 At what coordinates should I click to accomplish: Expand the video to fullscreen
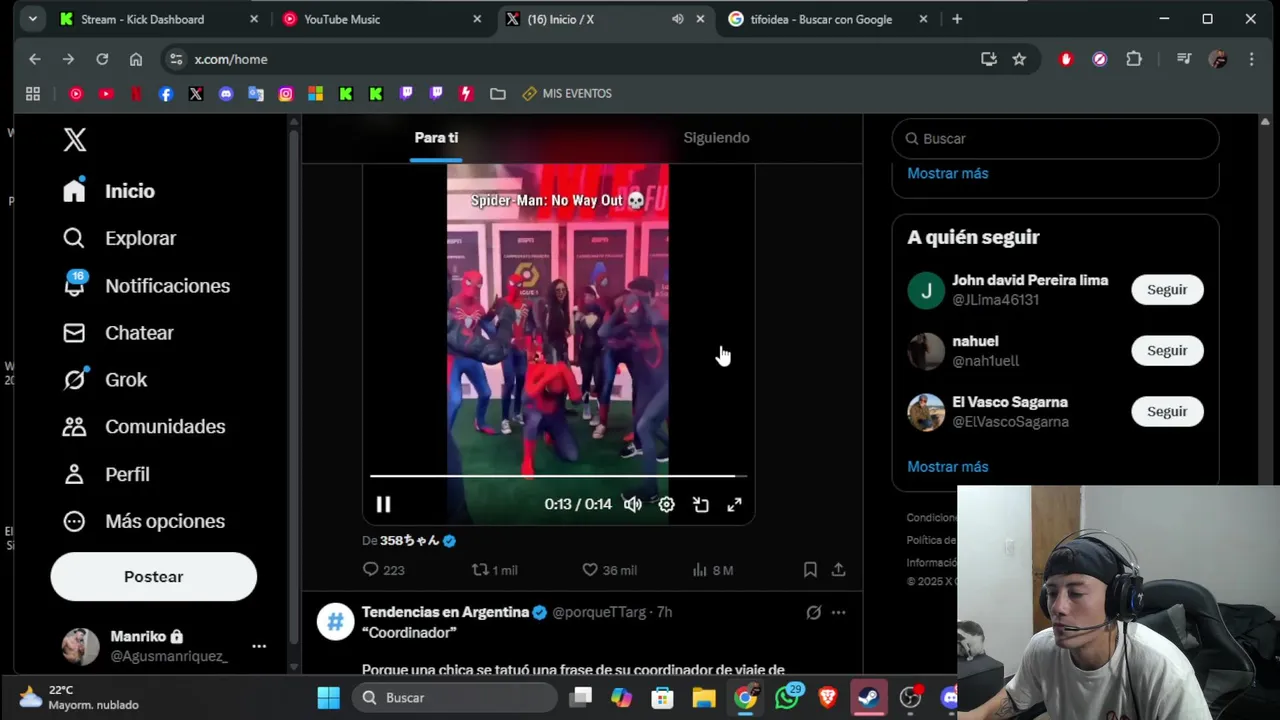(x=735, y=505)
